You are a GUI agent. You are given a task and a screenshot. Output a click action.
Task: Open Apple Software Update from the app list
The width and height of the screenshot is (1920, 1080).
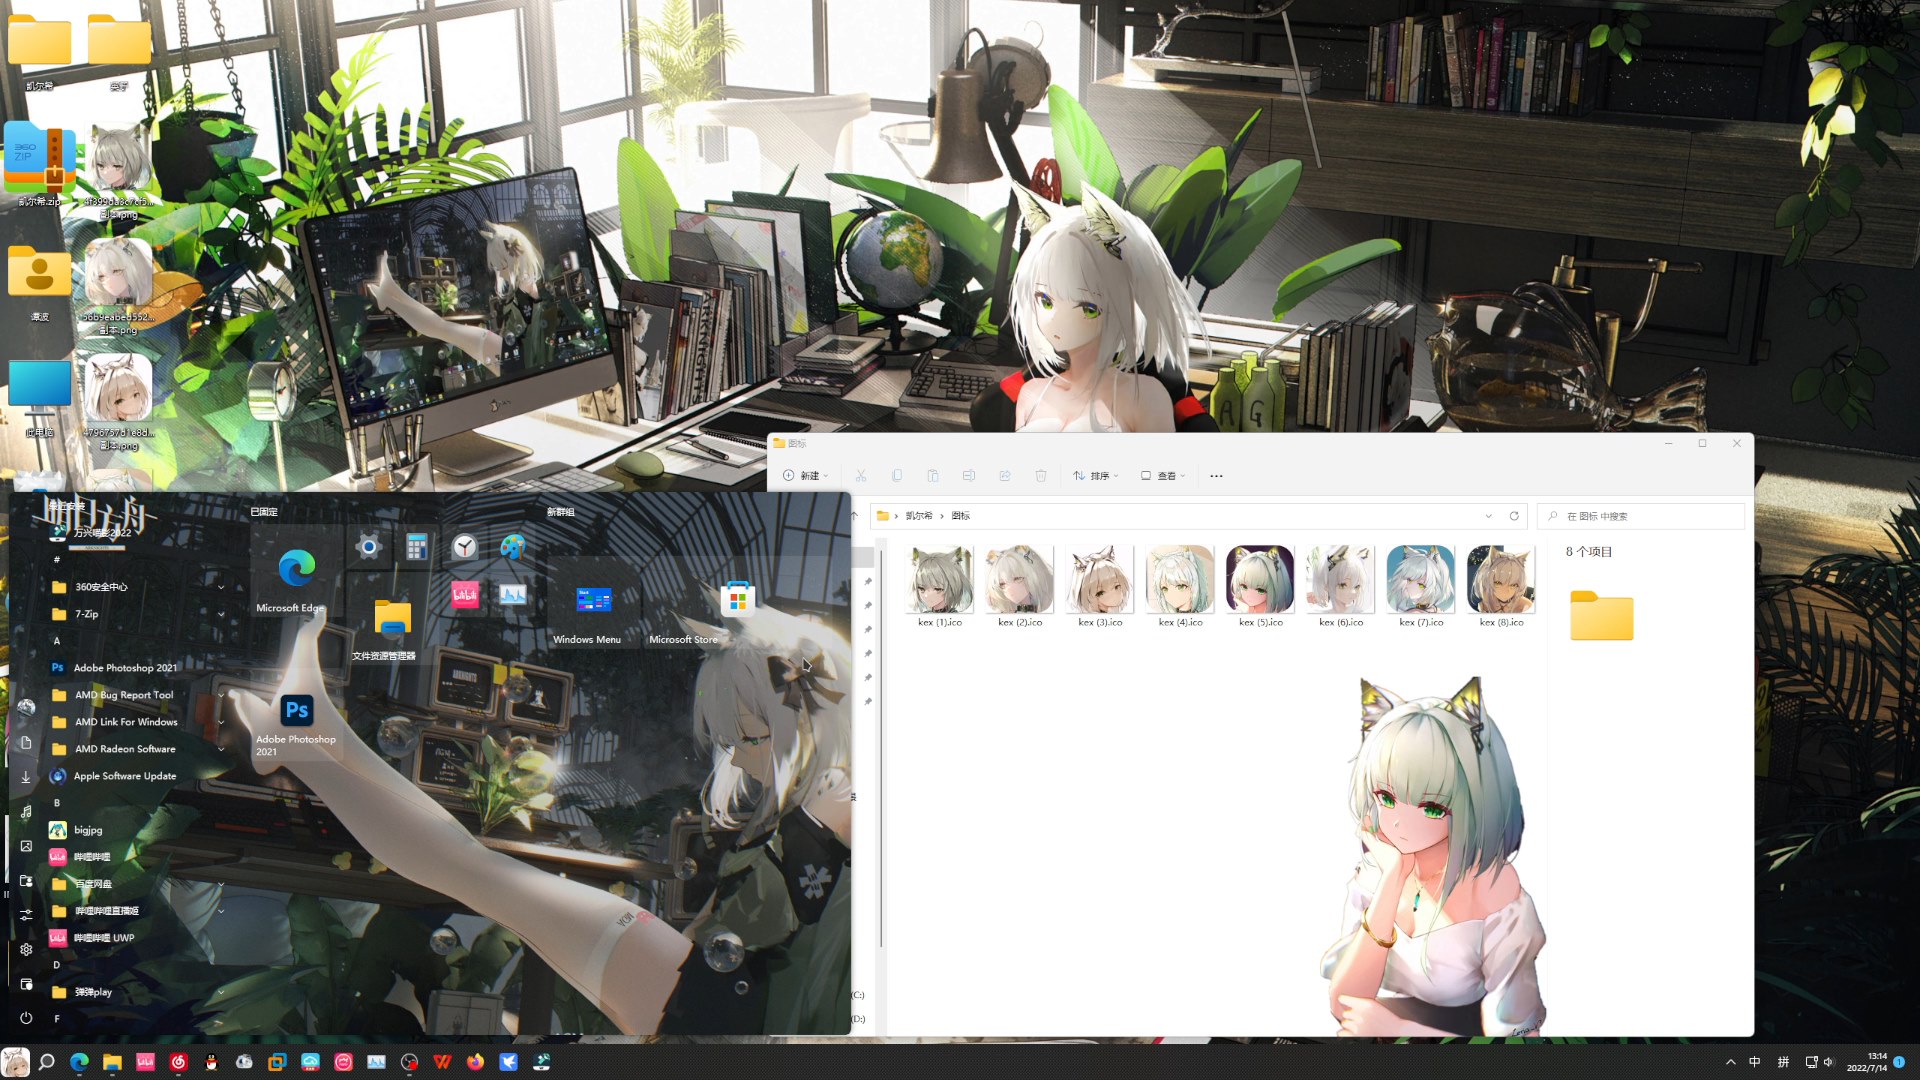pos(124,776)
